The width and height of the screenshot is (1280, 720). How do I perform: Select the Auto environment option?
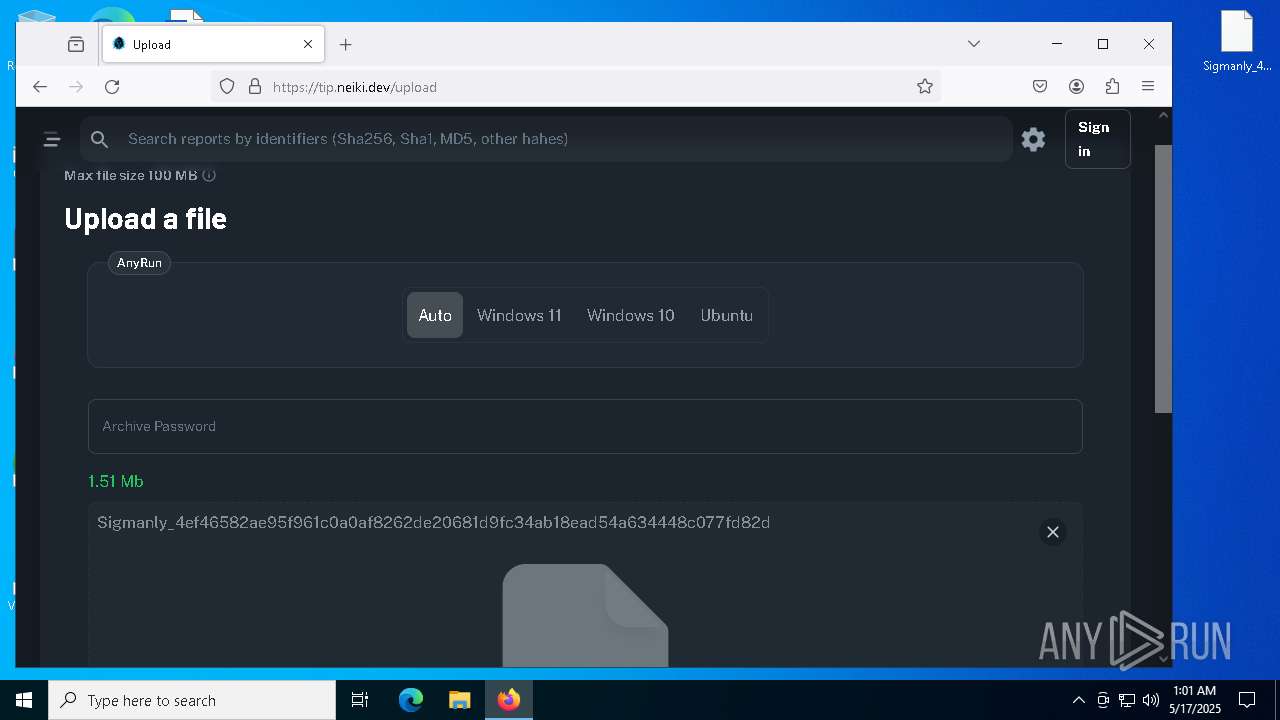[x=435, y=315]
